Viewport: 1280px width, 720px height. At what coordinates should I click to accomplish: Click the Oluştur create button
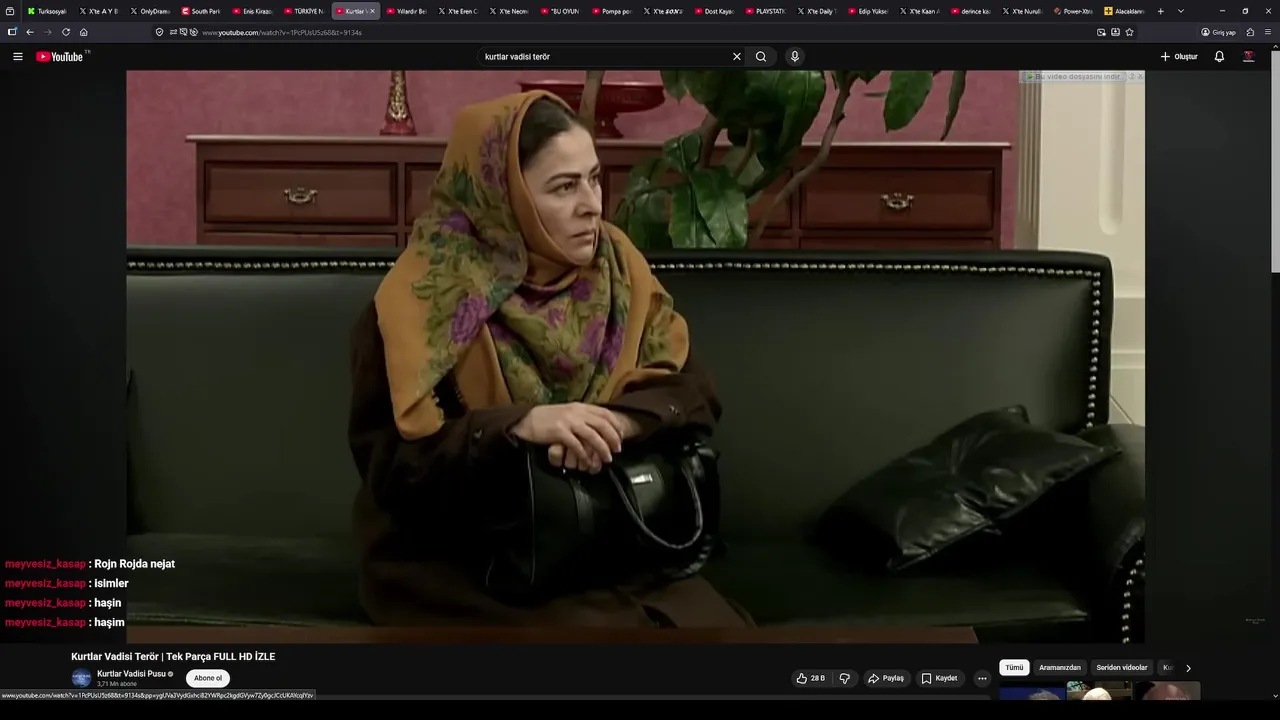pyautogui.click(x=1179, y=57)
